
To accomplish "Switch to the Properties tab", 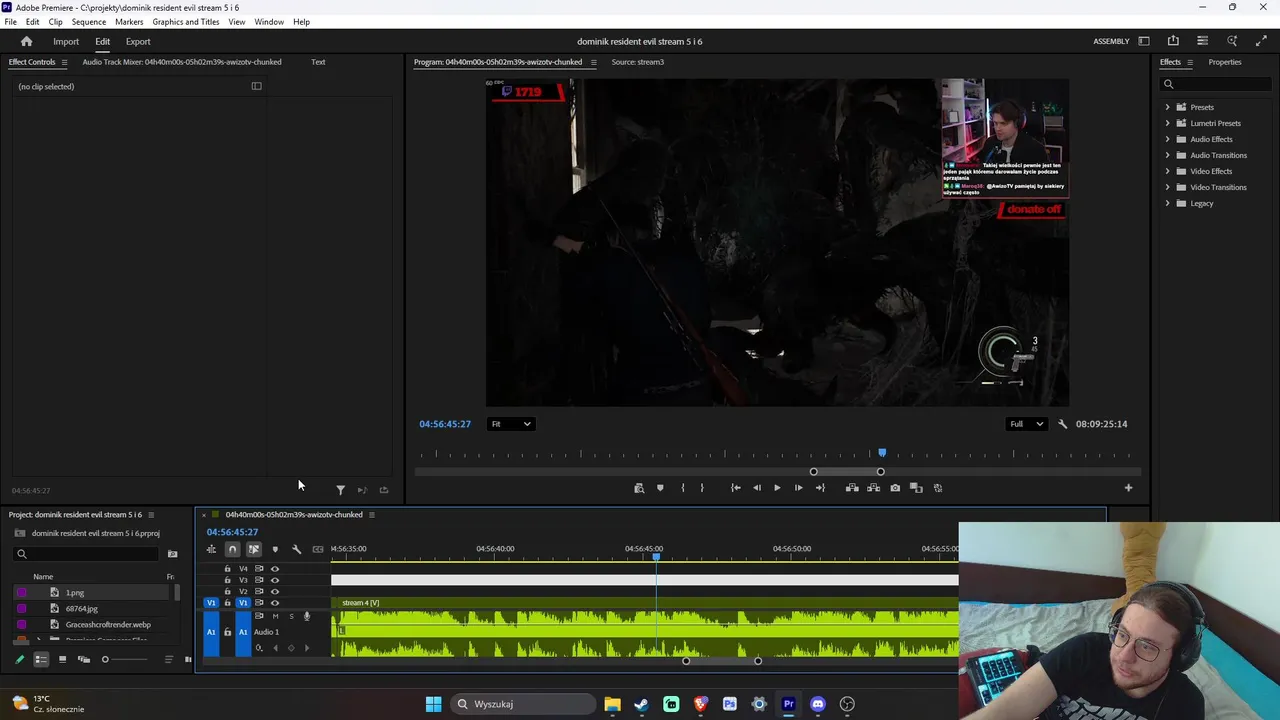I will (1225, 62).
